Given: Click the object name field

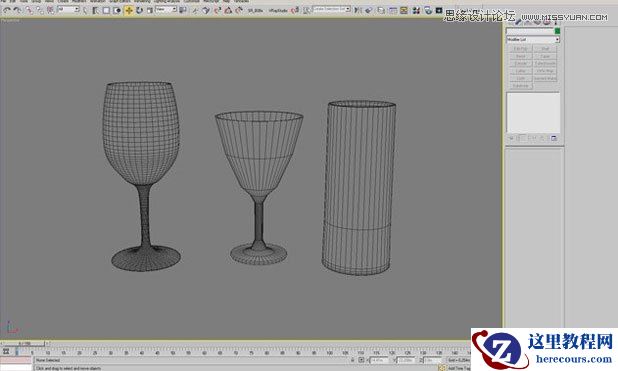Looking at the screenshot, I should pyautogui.click(x=530, y=31).
